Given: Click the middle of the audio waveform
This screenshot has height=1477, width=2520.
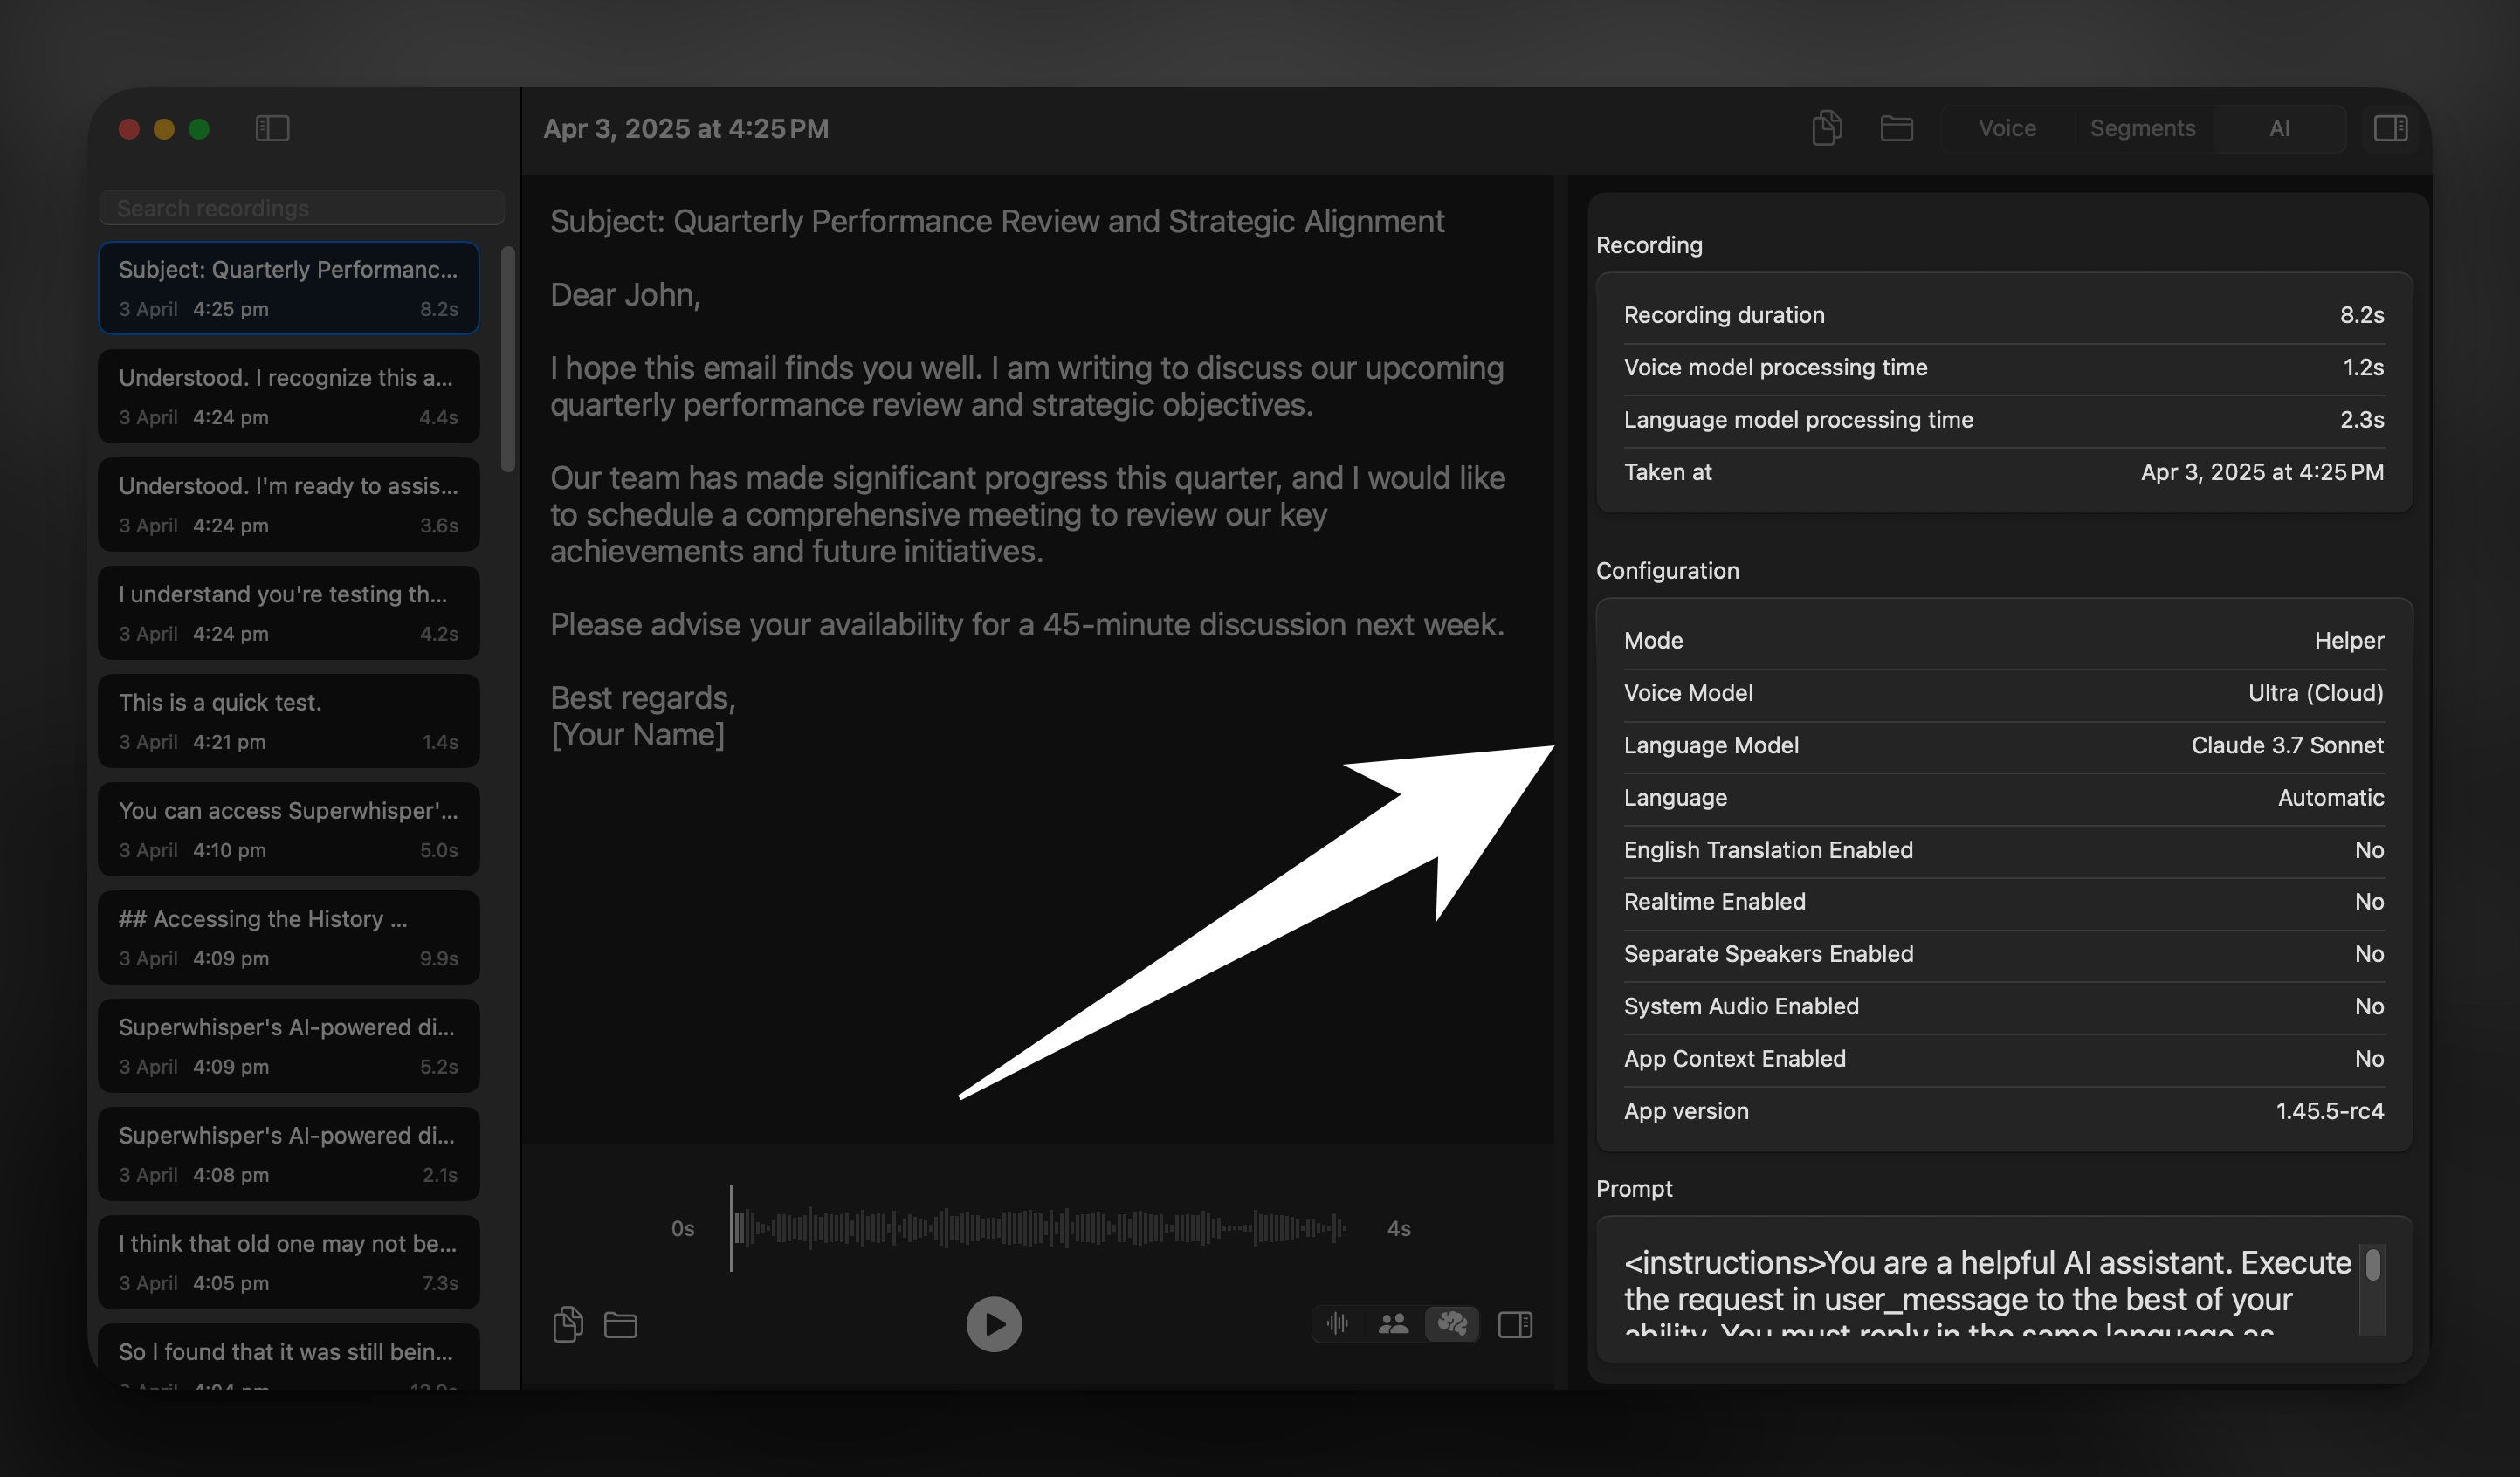Looking at the screenshot, I should pos(1040,1227).
